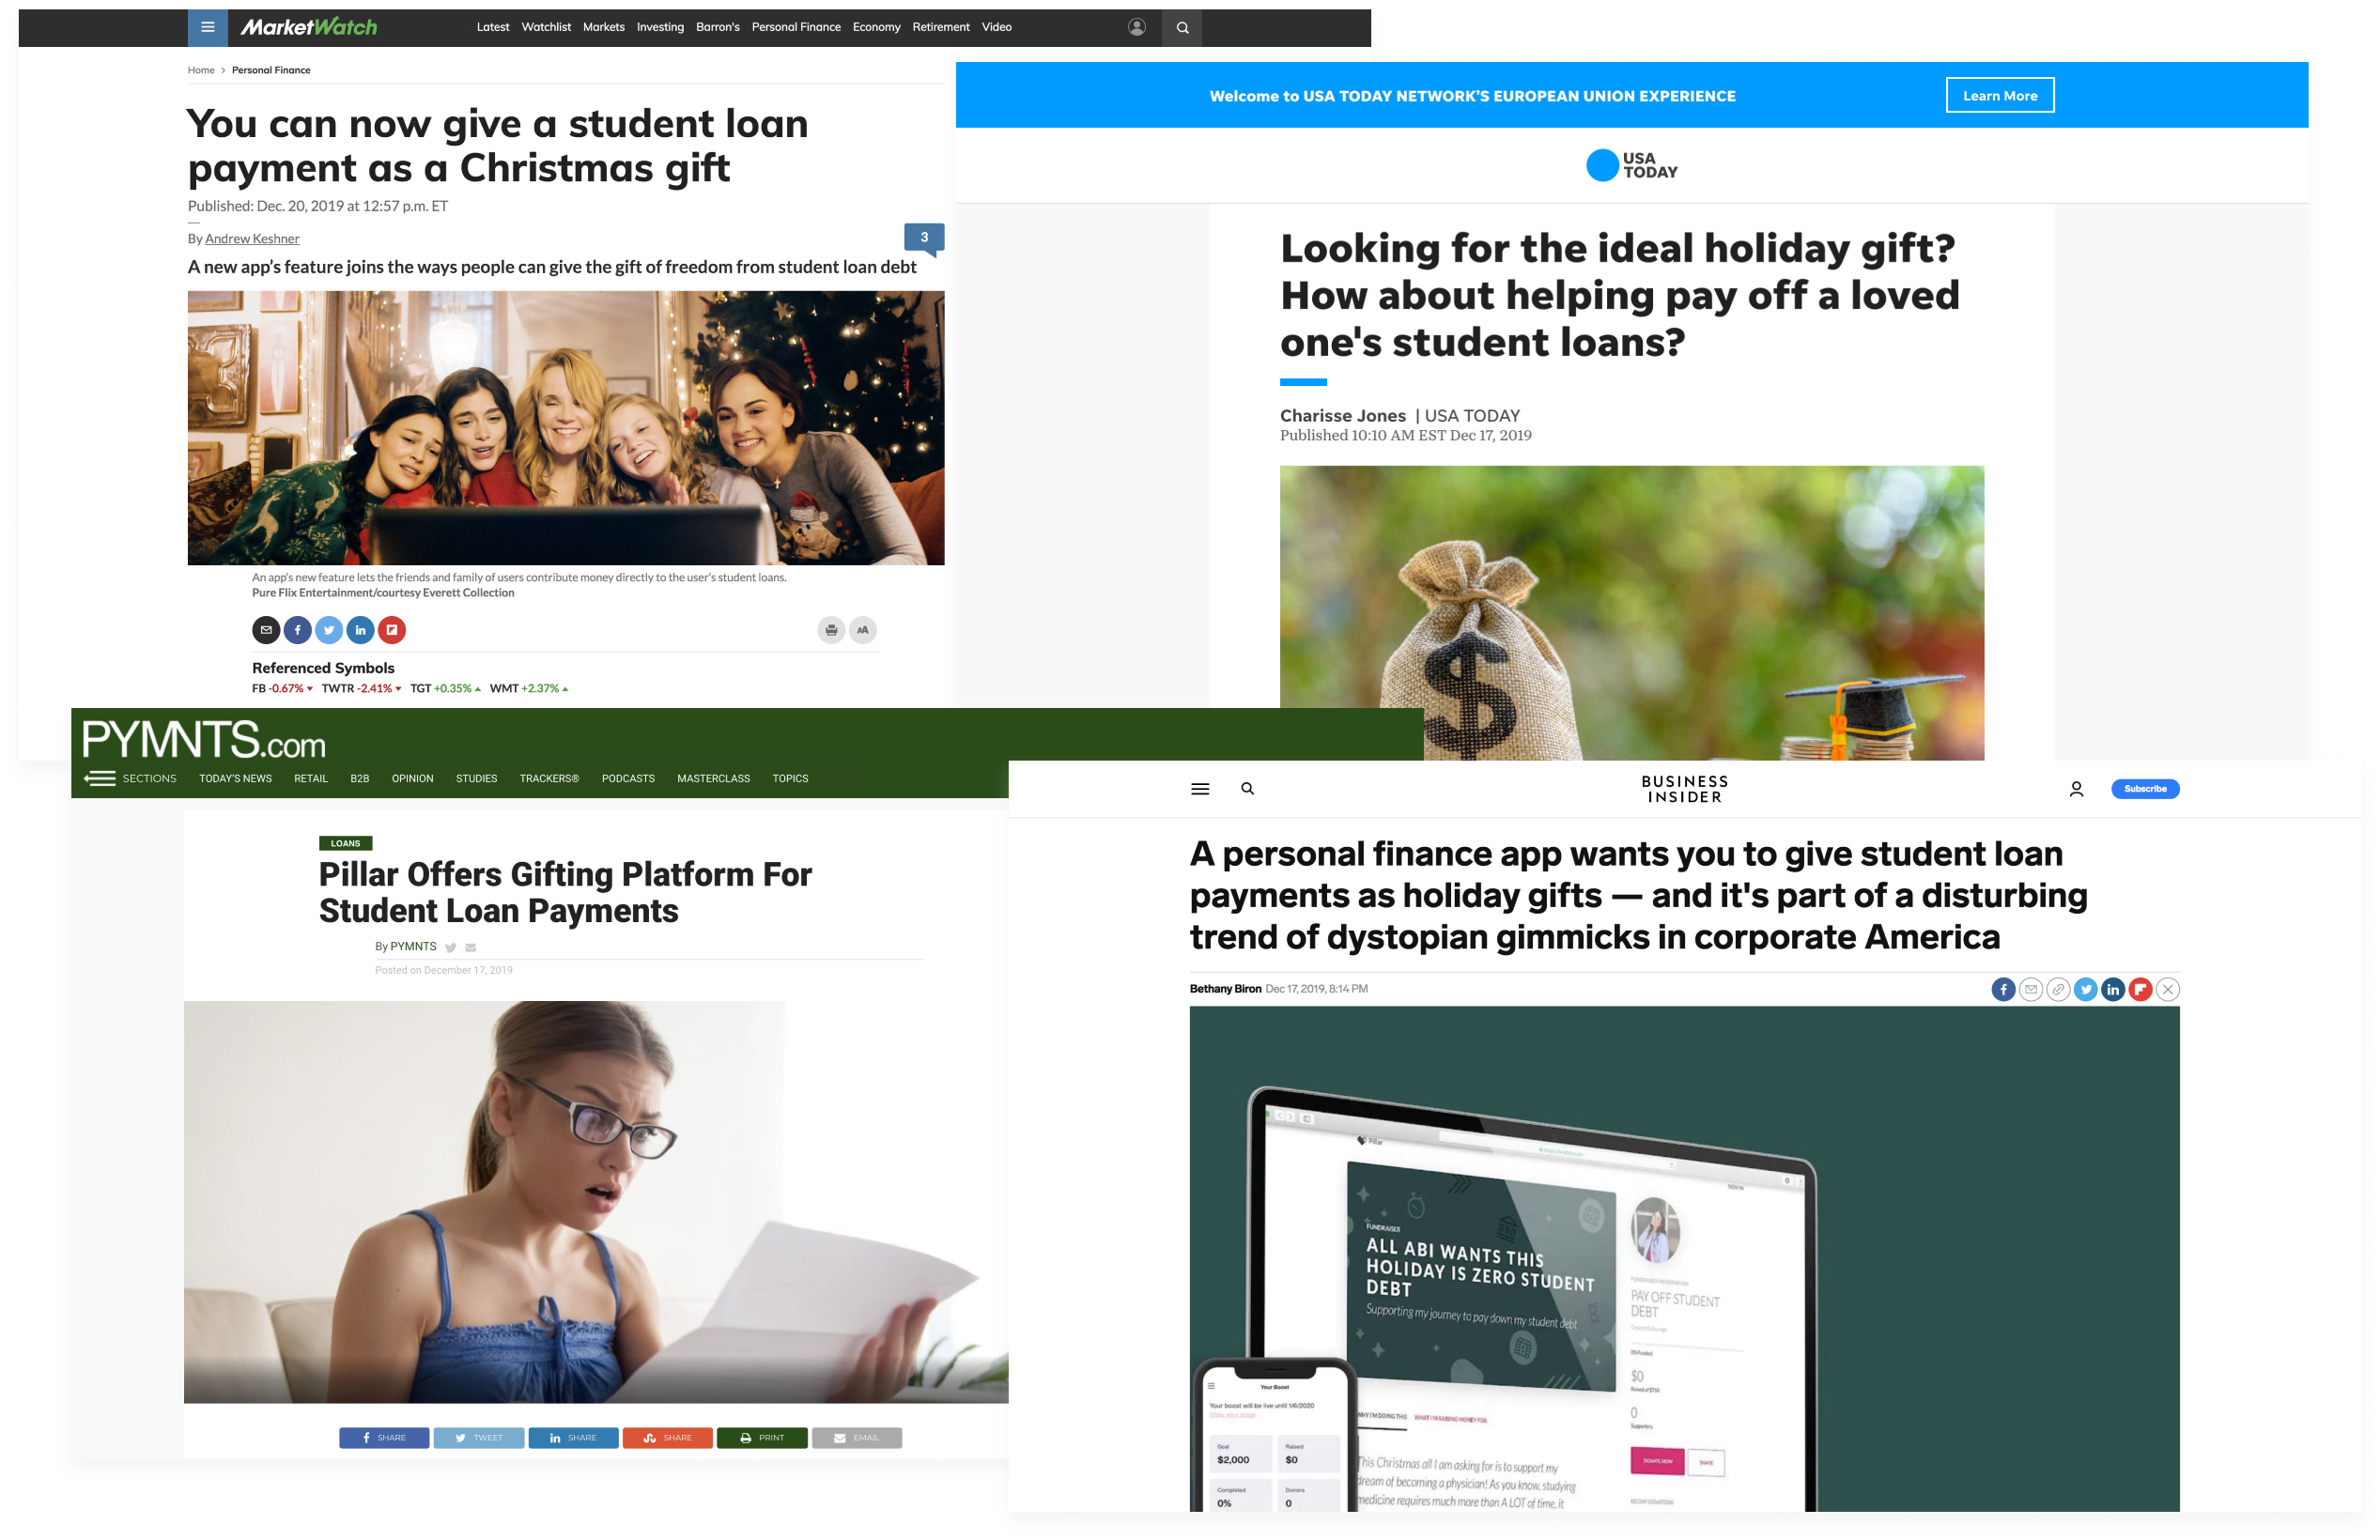The height and width of the screenshot is (1540, 2380).
Task: Click PYMNTS author email icon
Action: point(471,948)
